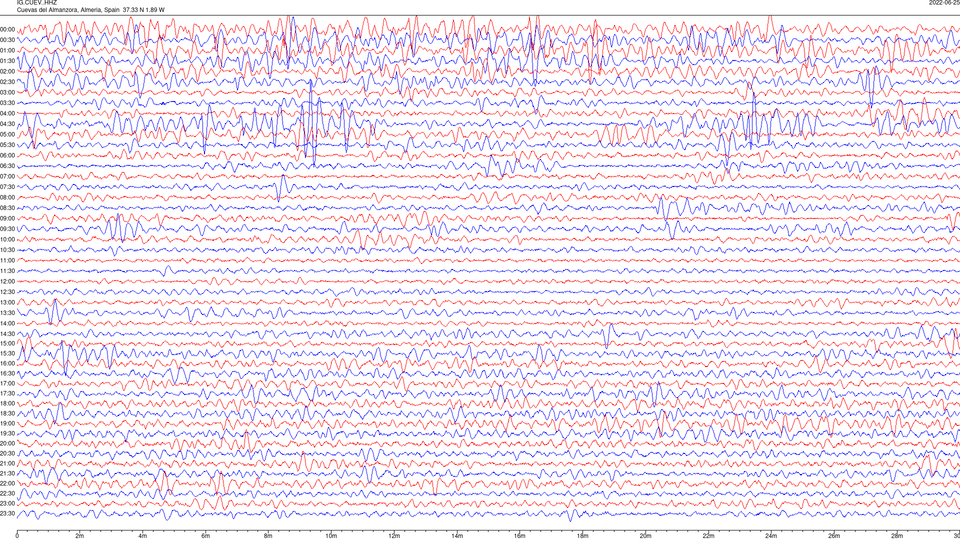Viewport: 960px width, 540px height.
Task: Click the '11:00' trace time label
Action: coord(7,260)
